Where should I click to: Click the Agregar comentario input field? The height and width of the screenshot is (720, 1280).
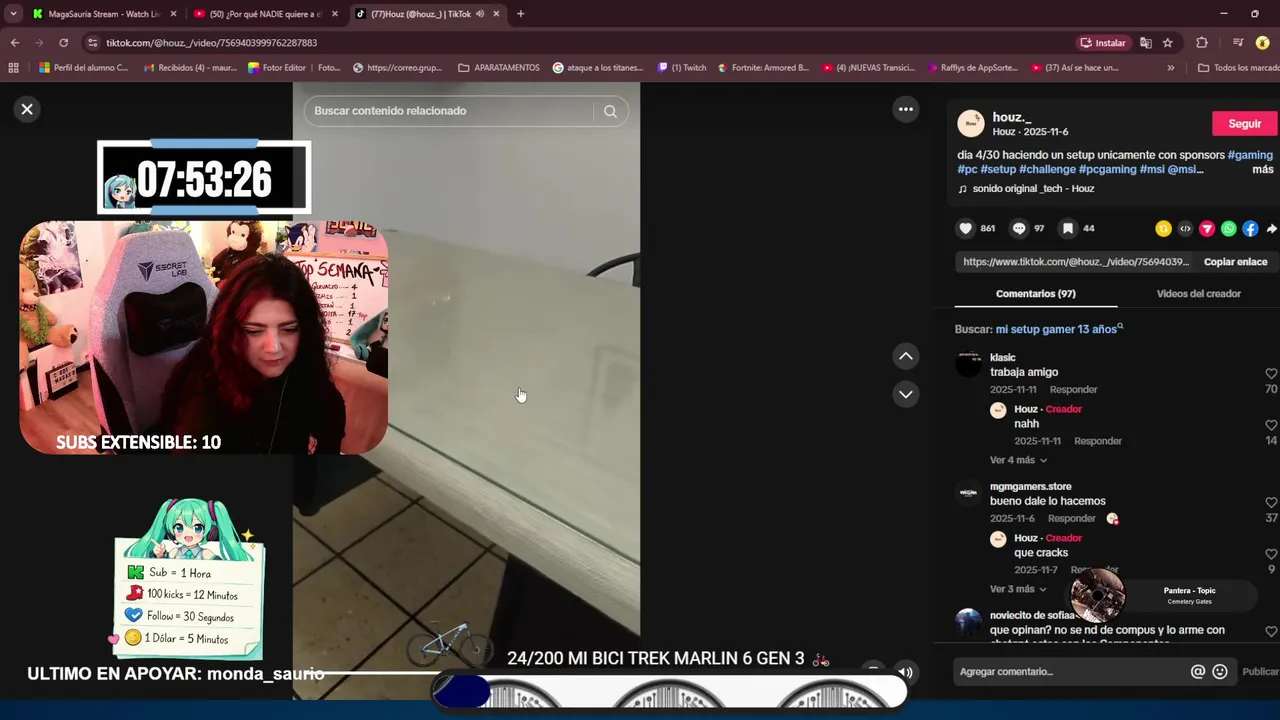[1070, 672]
